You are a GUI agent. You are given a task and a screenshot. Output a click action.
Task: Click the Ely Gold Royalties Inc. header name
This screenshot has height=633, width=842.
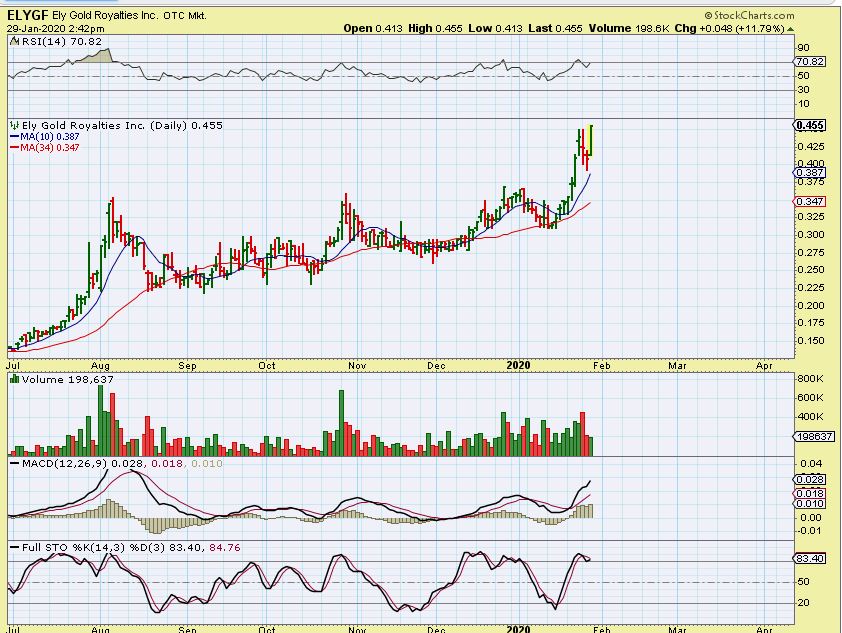click(x=105, y=16)
